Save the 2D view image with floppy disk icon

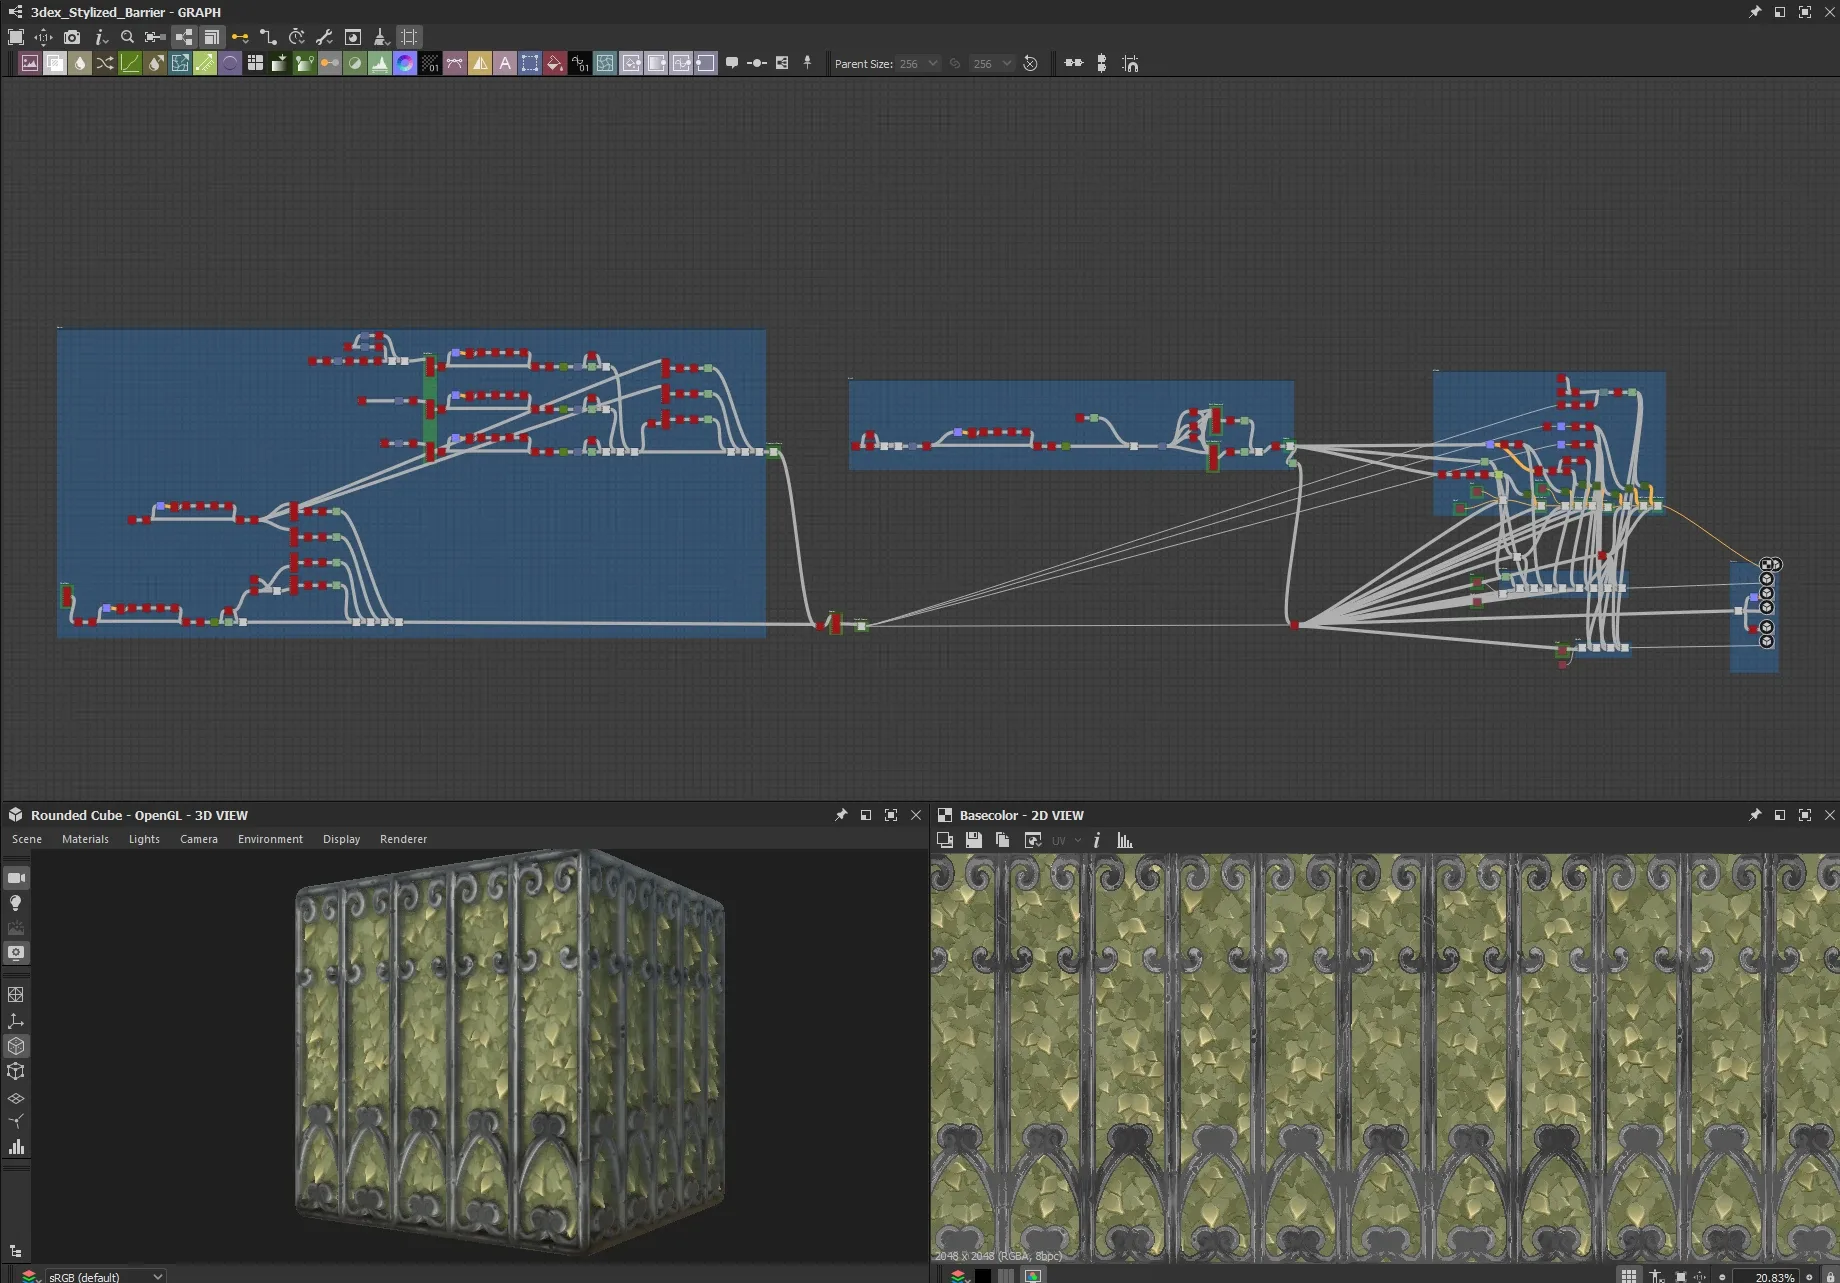click(x=973, y=840)
